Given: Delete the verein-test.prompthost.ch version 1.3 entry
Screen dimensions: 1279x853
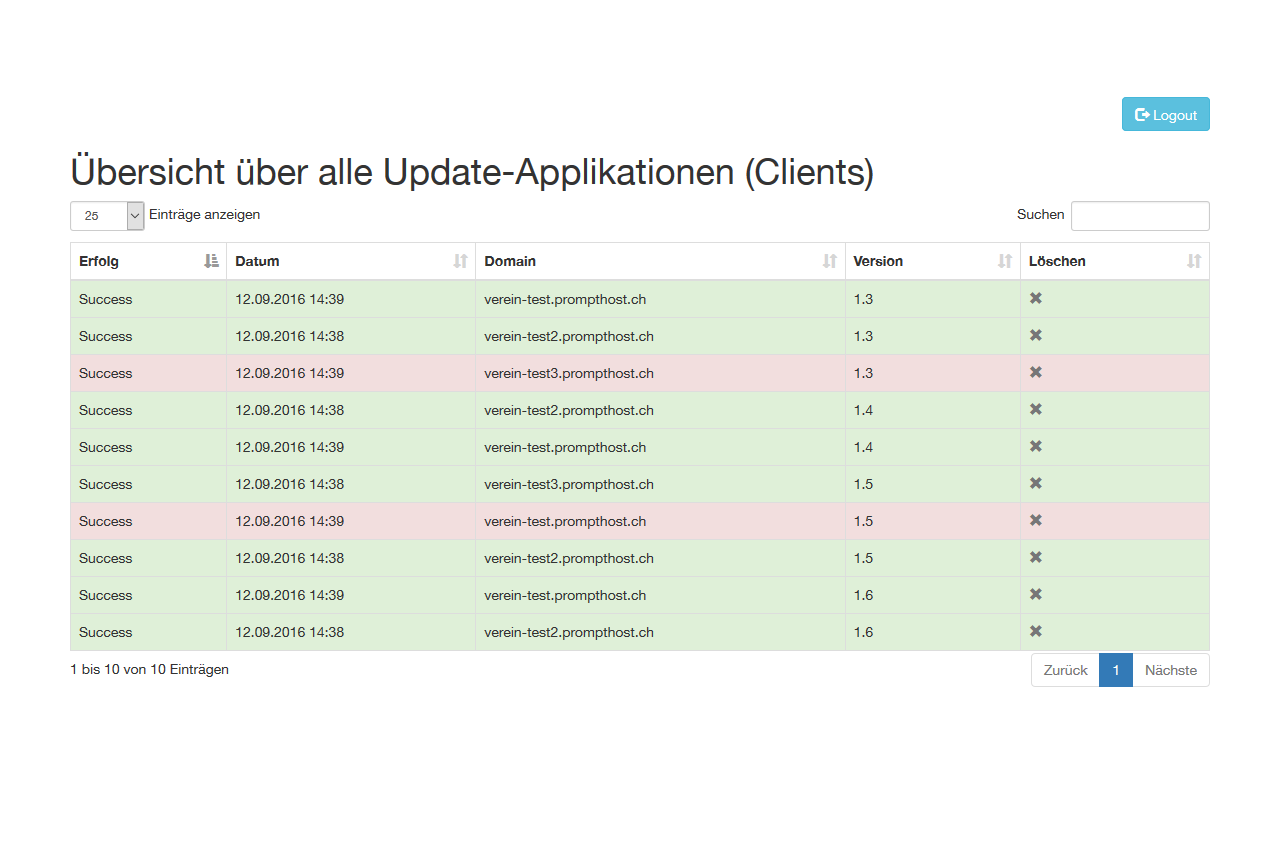Looking at the screenshot, I should pos(1036,298).
